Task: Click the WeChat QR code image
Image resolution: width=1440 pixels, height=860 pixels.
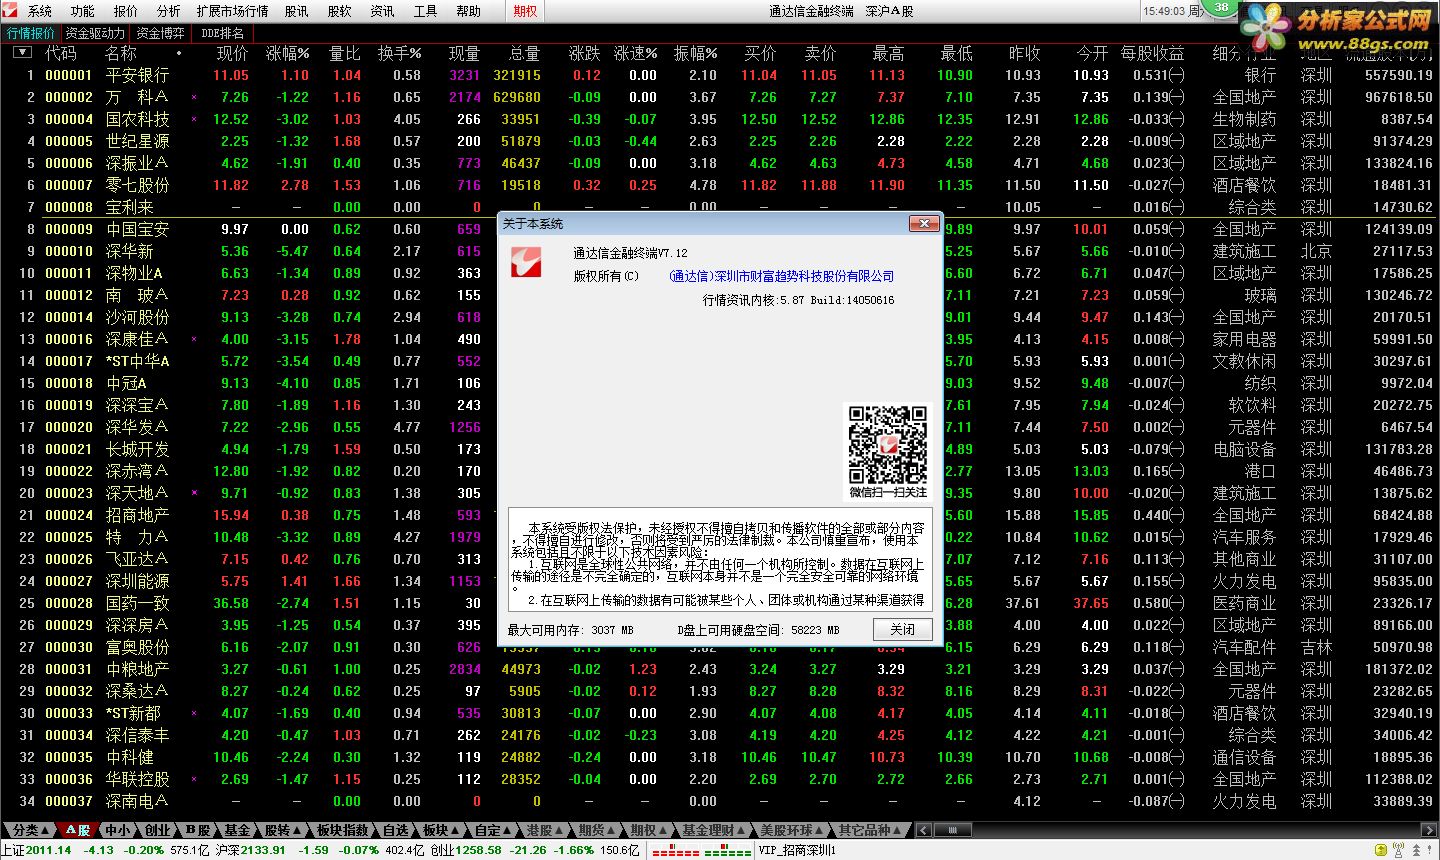Action: click(x=888, y=445)
